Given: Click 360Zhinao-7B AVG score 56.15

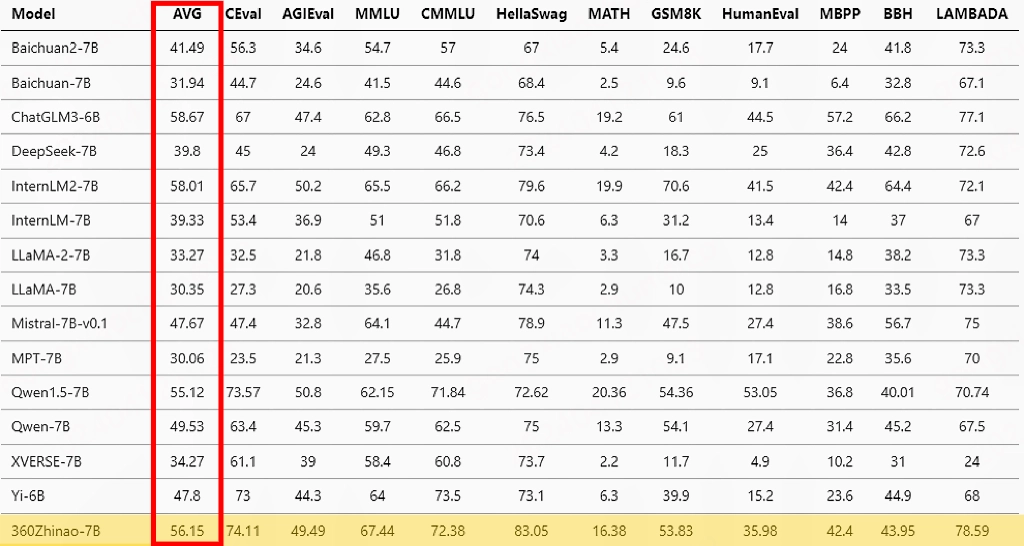Looking at the screenshot, I should click(187, 530).
